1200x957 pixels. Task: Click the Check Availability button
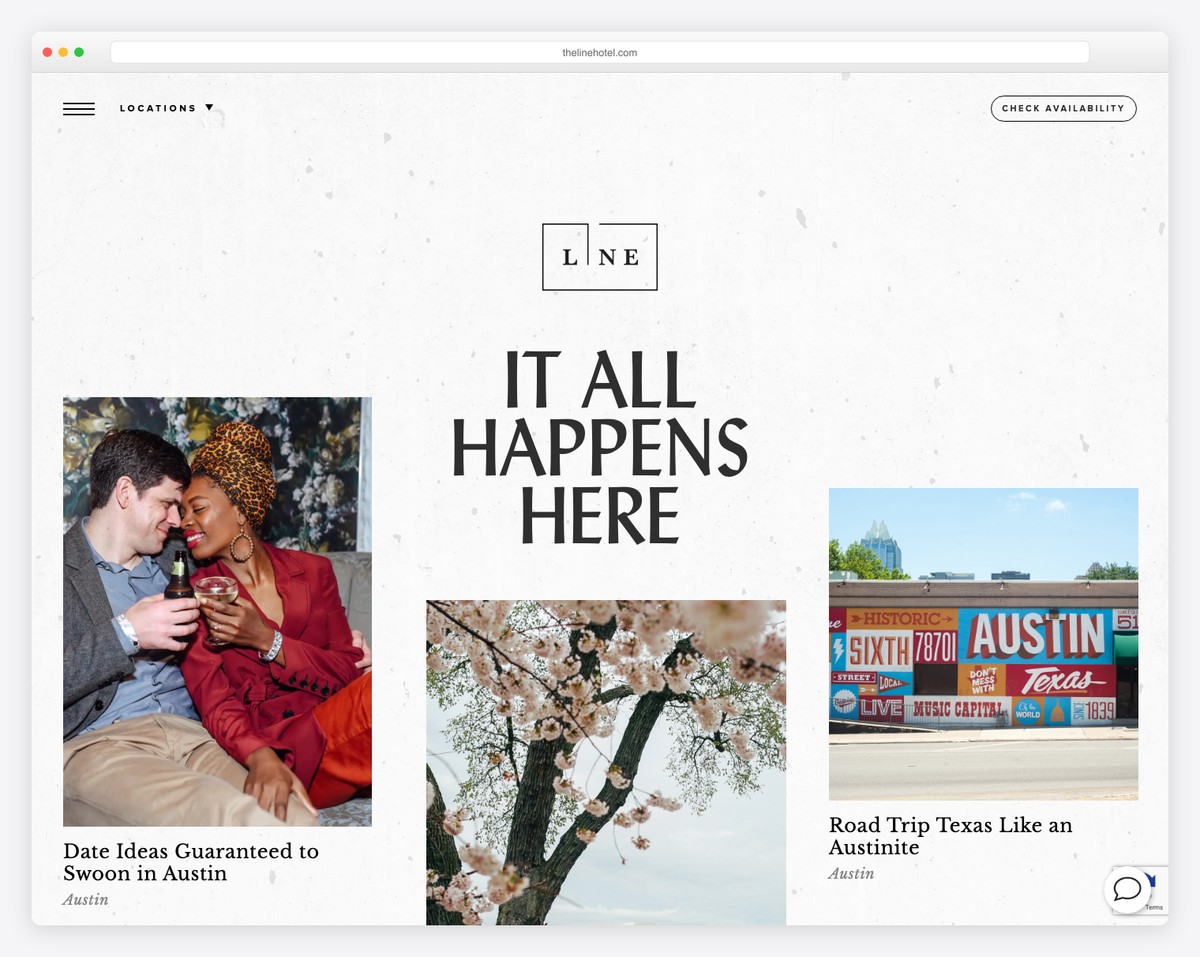1063,108
